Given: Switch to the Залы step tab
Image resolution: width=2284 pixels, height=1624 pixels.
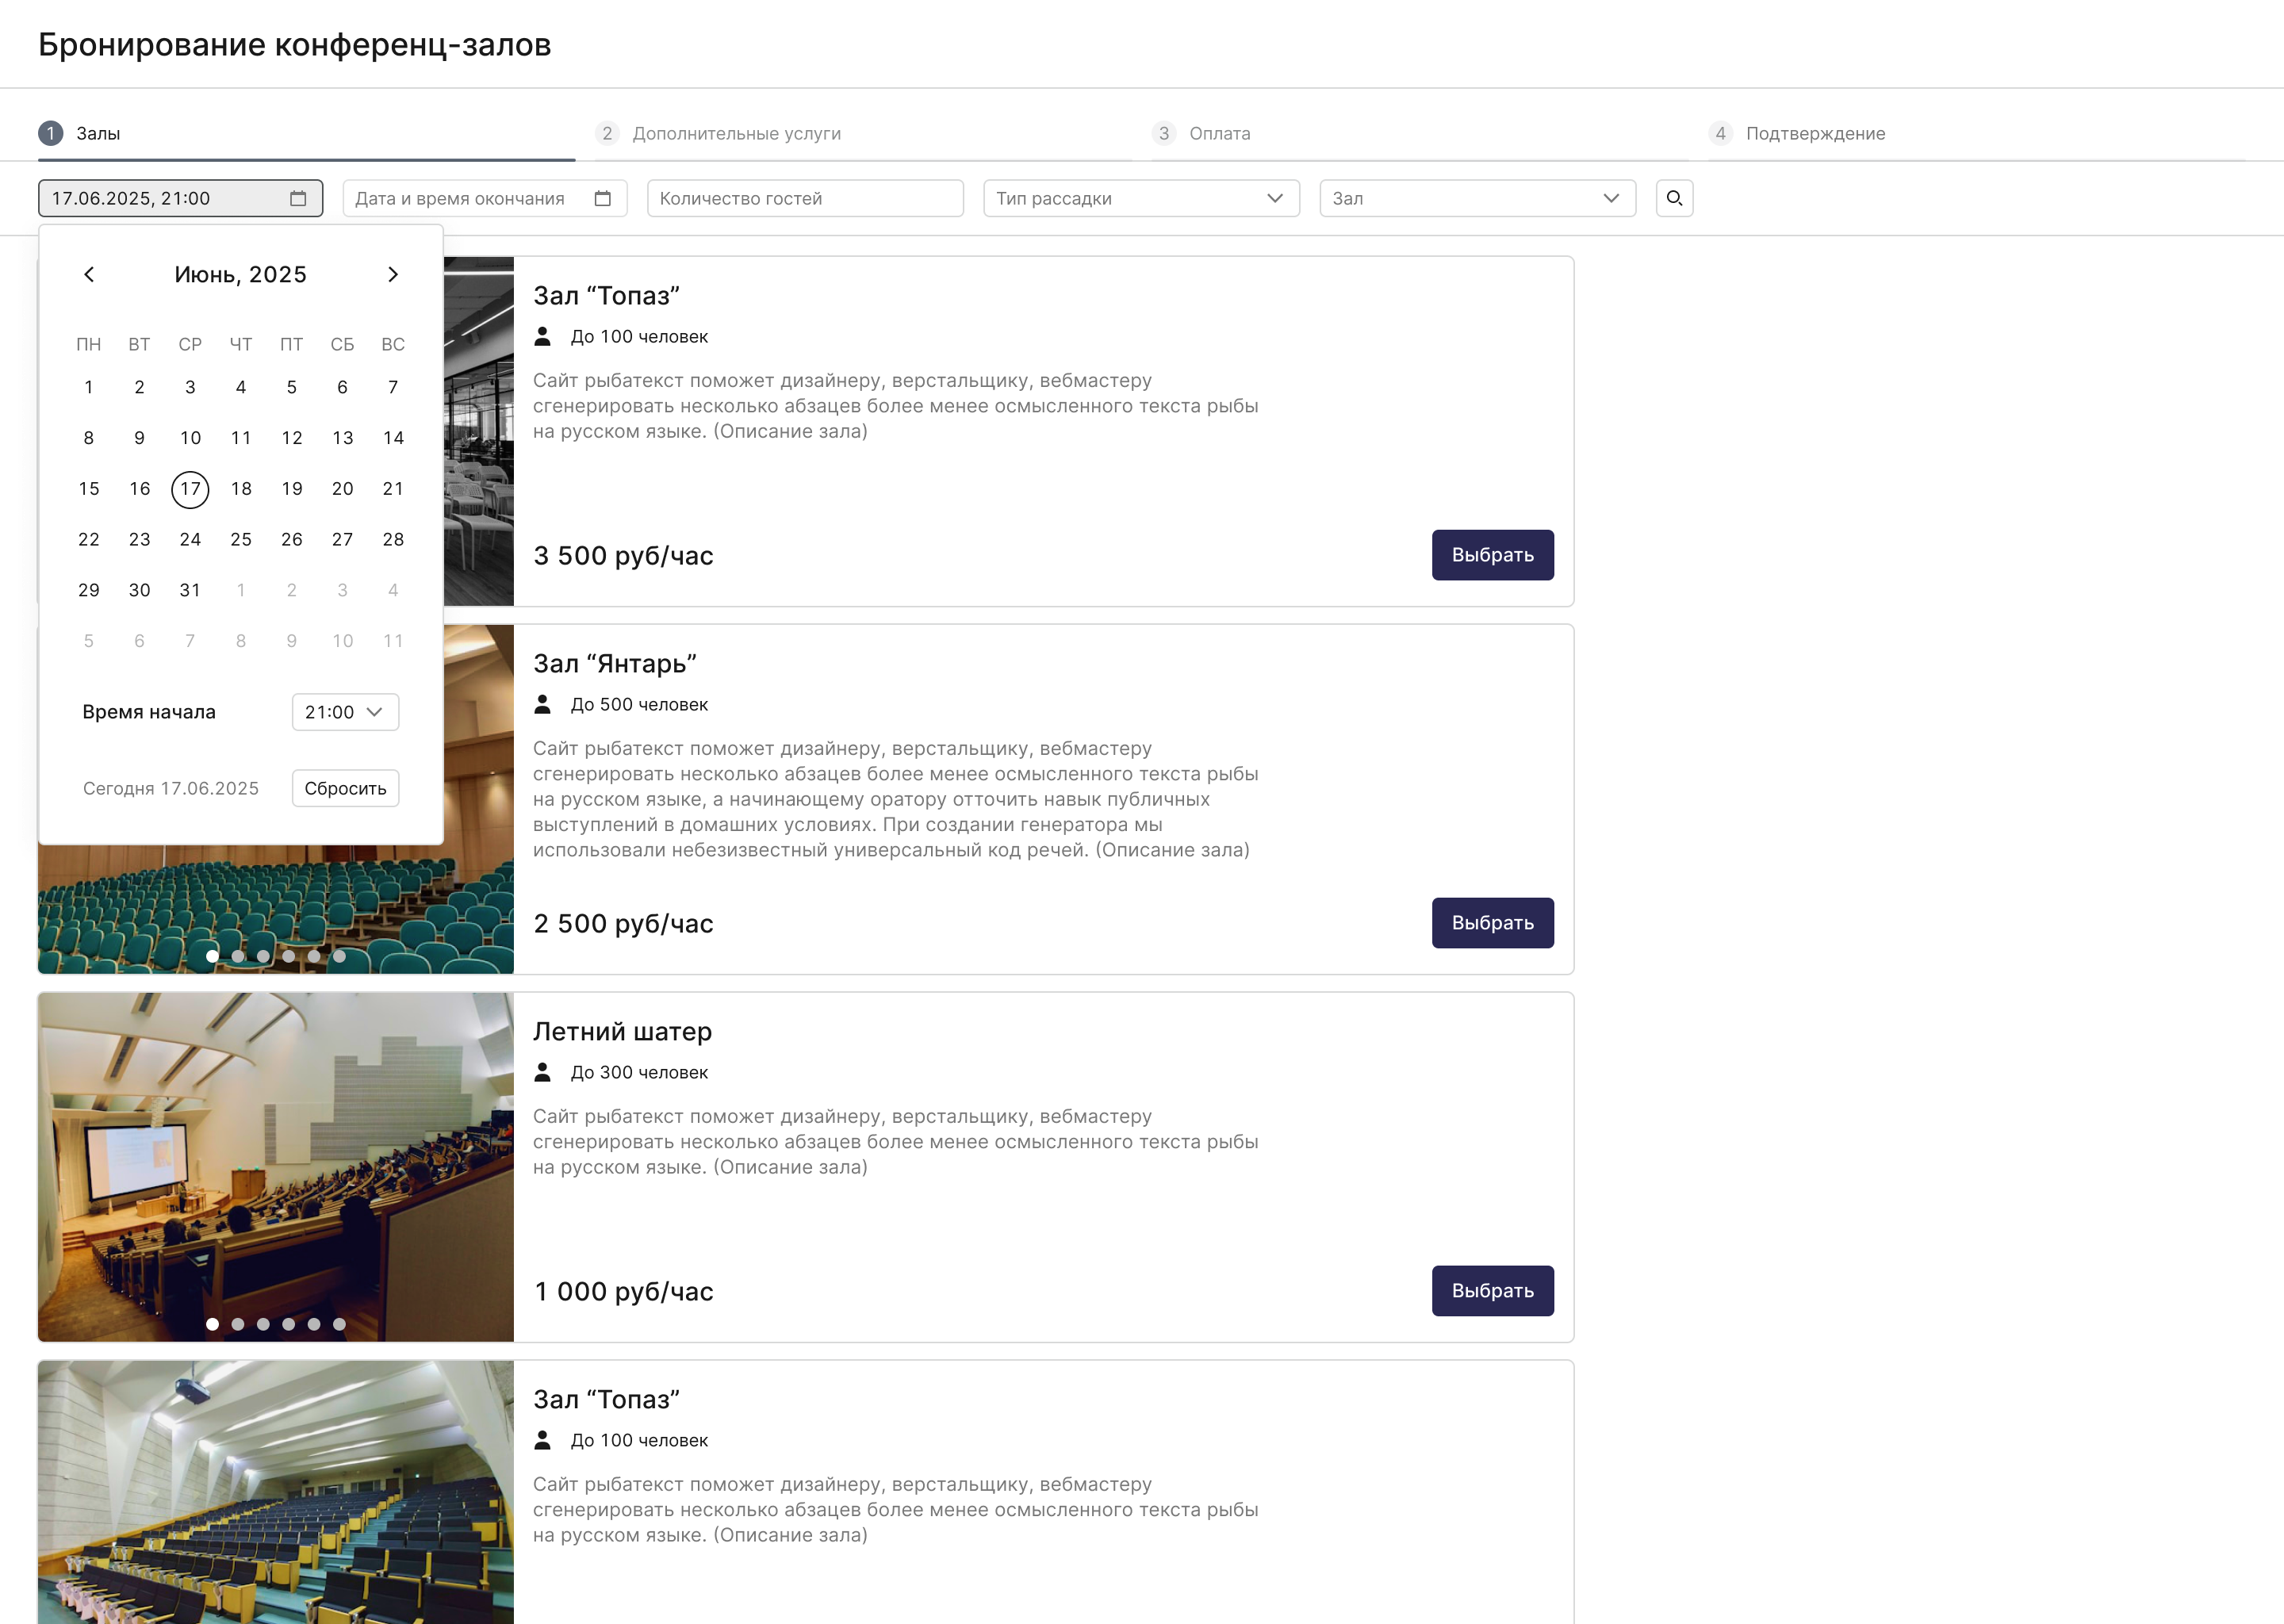Looking at the screenshot, I should [306, 133].
